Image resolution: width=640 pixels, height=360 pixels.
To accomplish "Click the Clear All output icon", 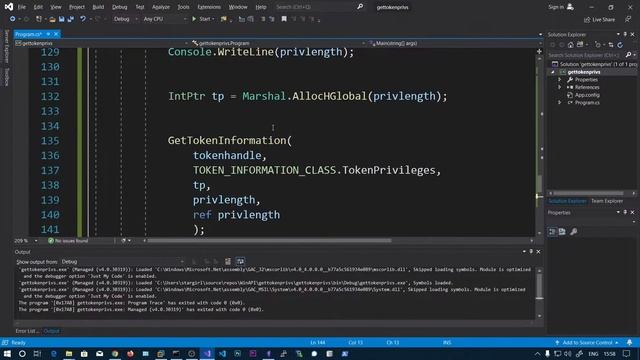I will click(x=228, y=262).
